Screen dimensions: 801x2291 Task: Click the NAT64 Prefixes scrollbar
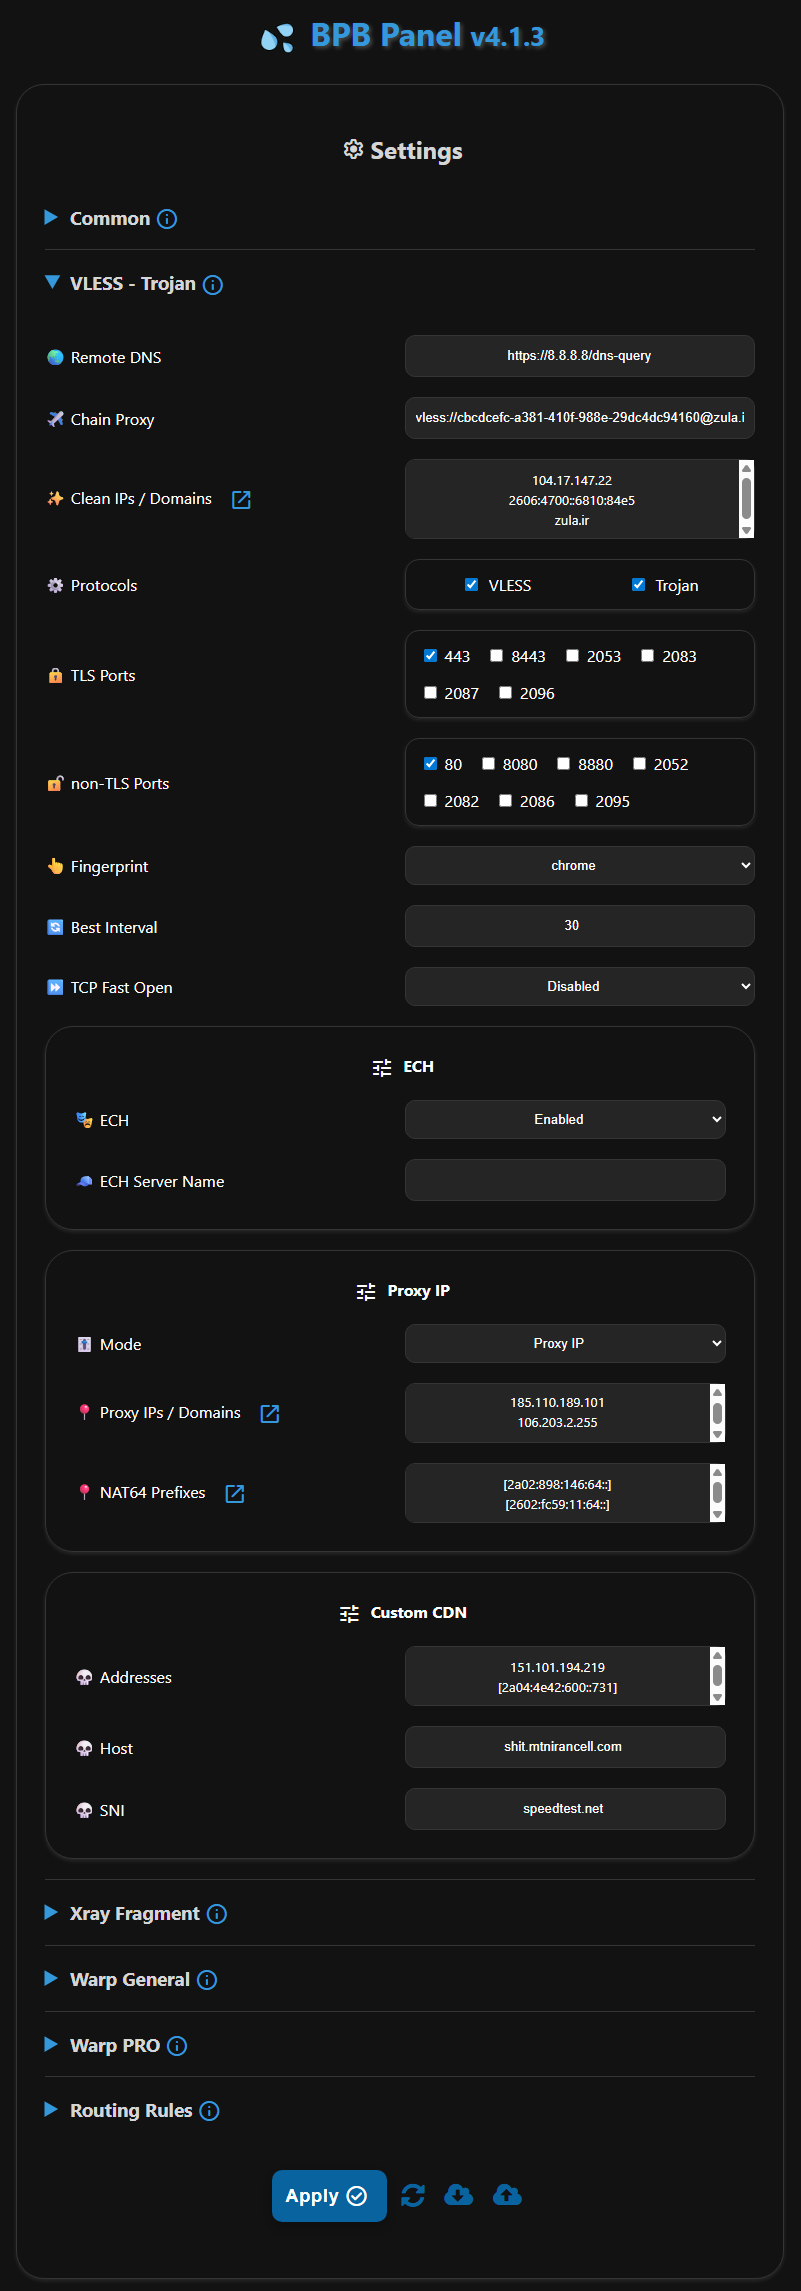point(717,1493)
